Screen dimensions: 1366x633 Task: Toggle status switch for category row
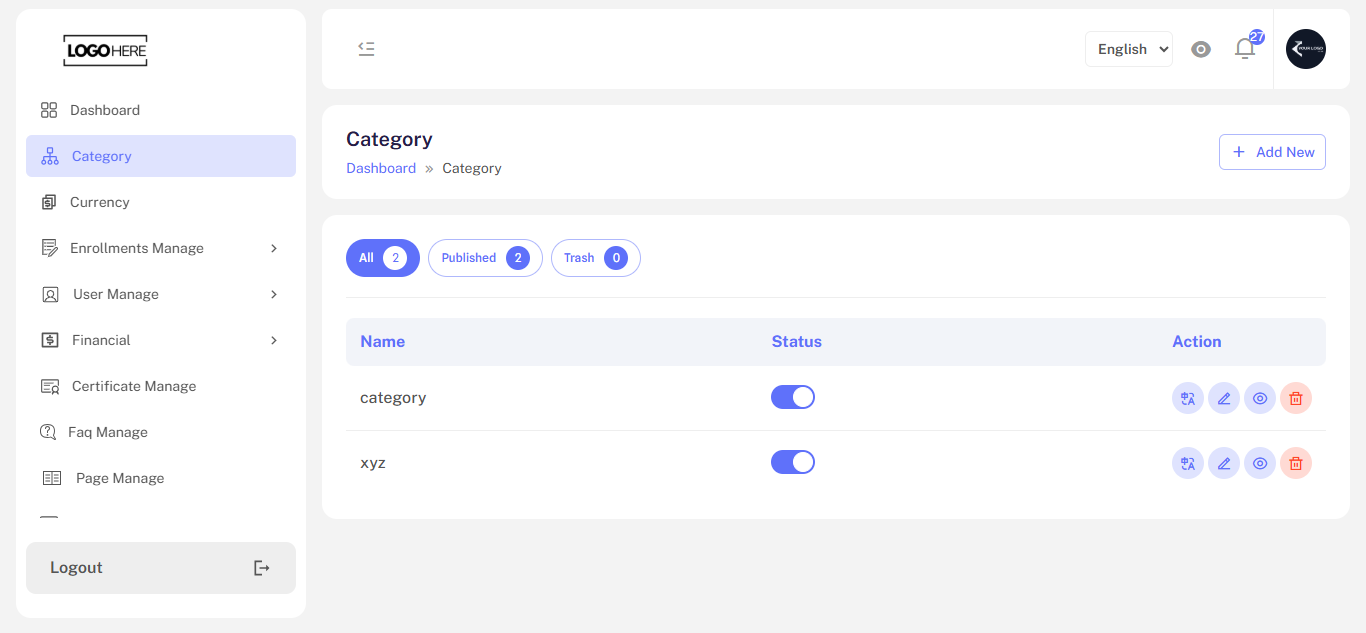[x=793, y=397]
